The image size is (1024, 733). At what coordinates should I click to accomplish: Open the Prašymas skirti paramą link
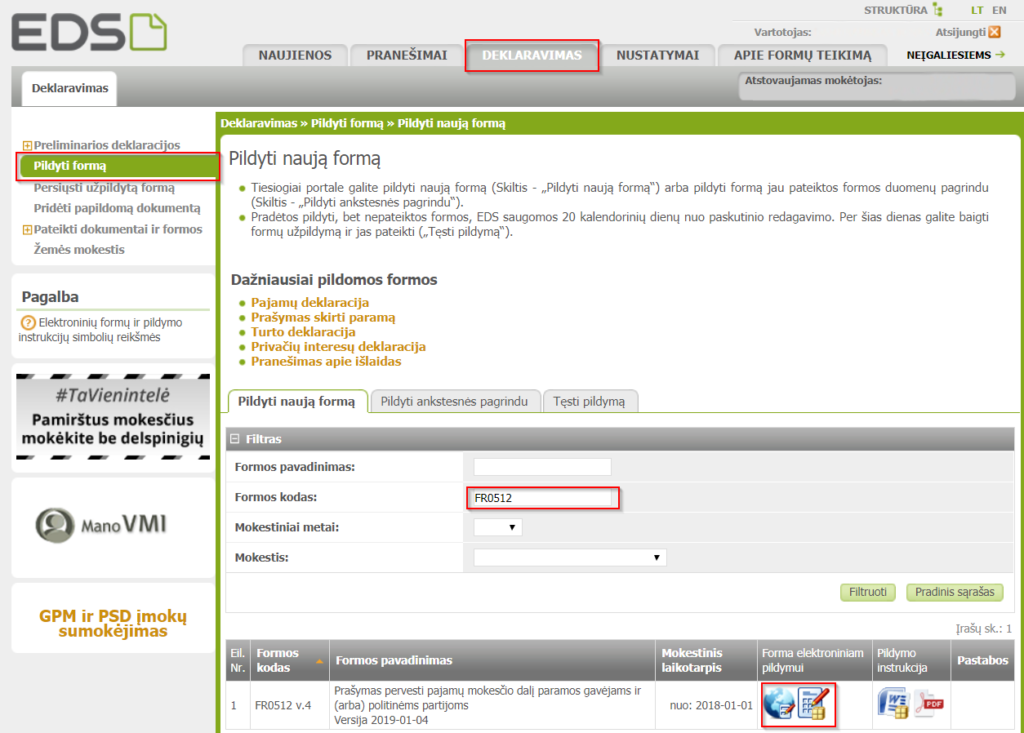point(323,318)
